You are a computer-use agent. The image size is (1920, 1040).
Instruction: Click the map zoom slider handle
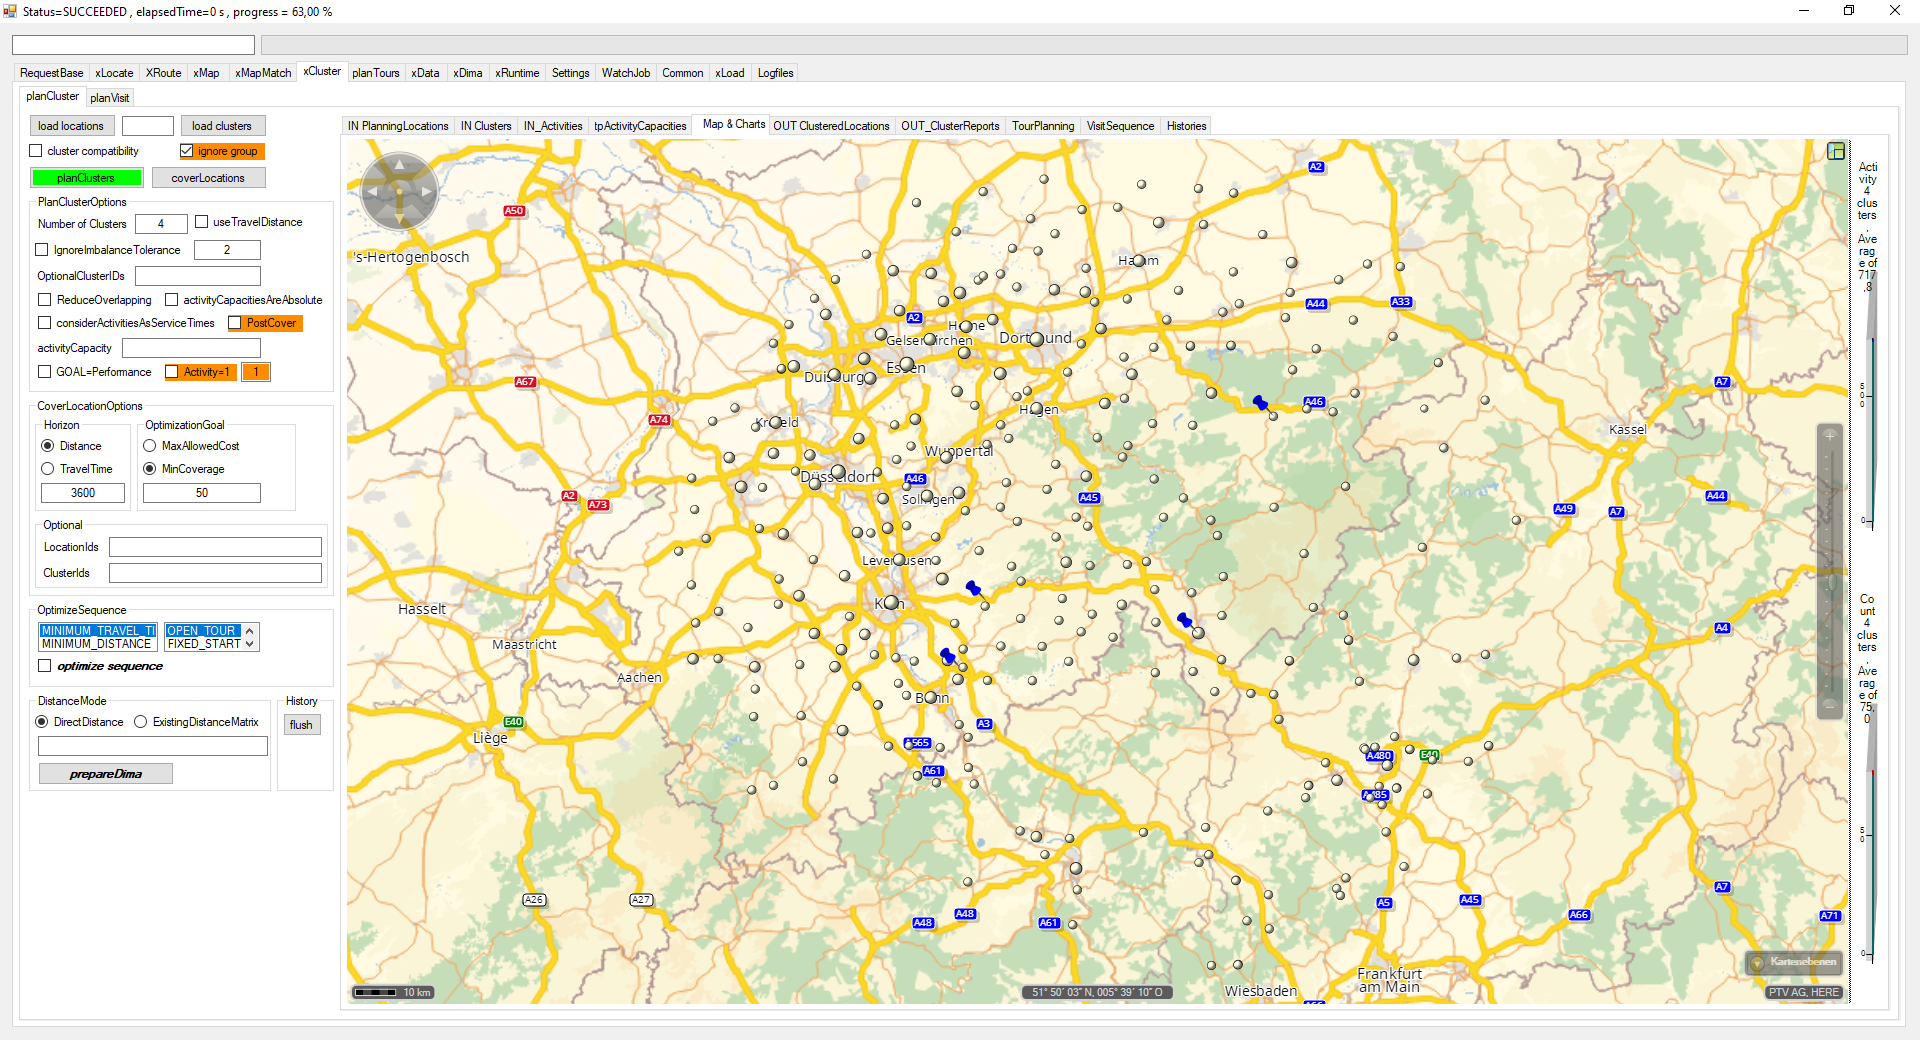pyautogui.click(x=1831, y=583)
